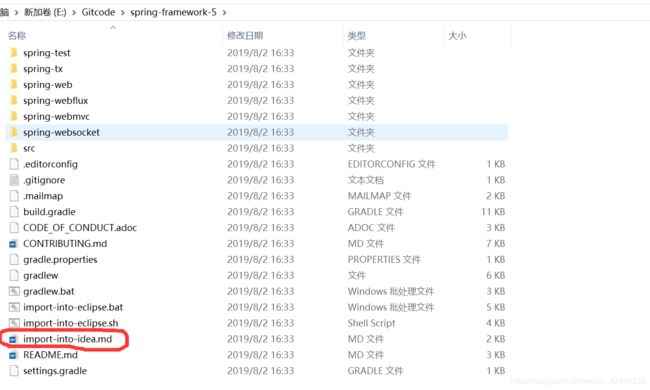Click the gradle.properties file icon
650x390 pixels.
[14, 259]
